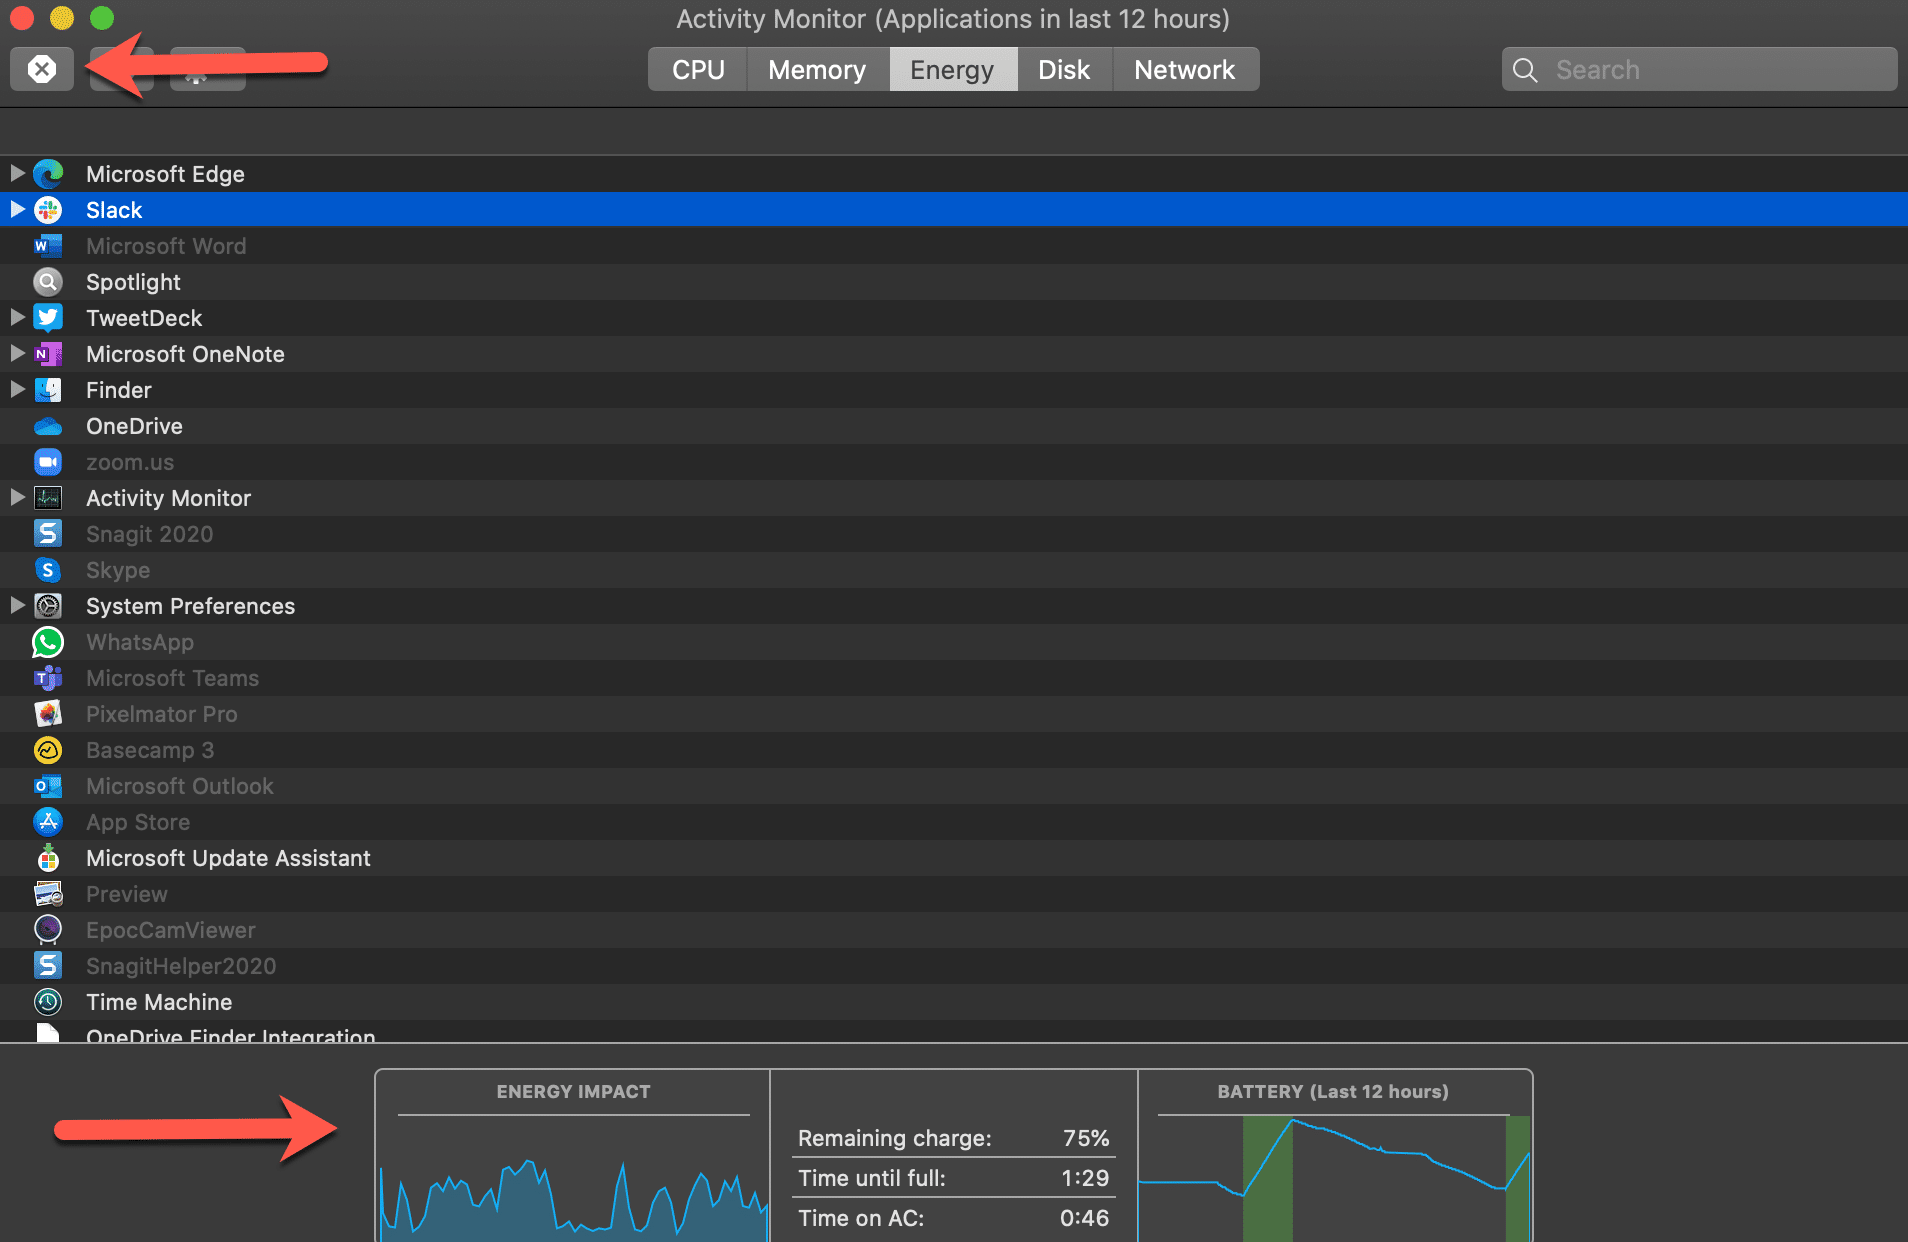
Task: Click the Spotlight magnifier icon
Action: [x=48, y=282]
